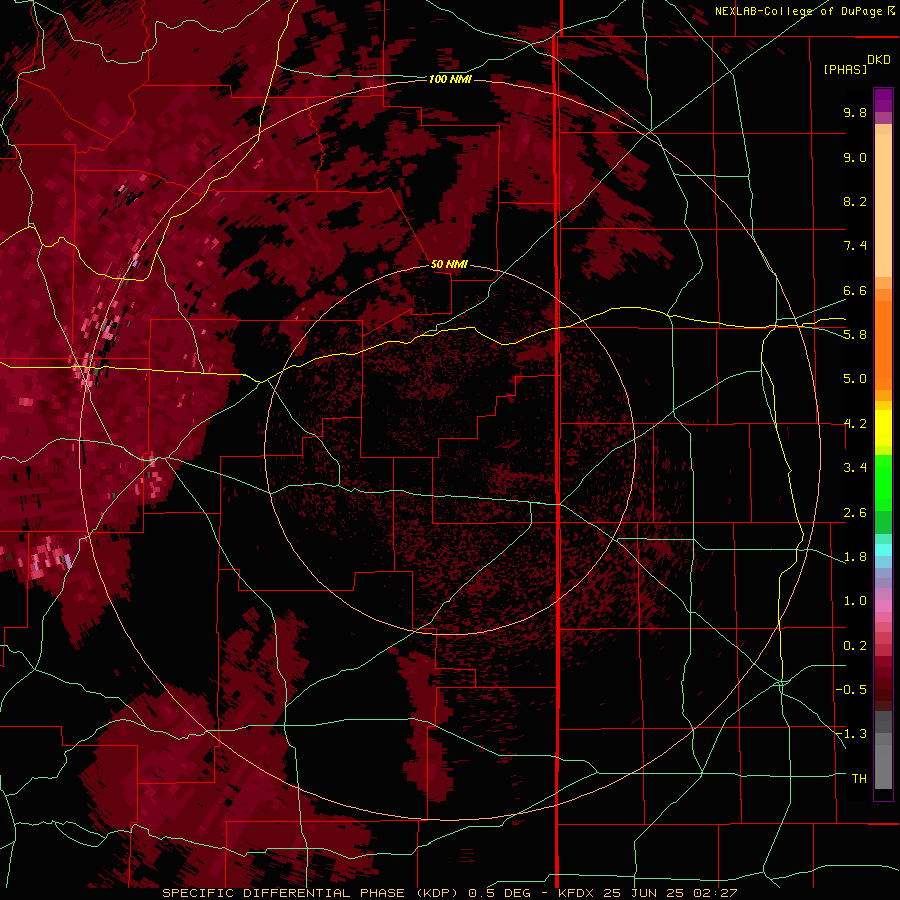Screen dimensions: 900x900
Task: Click the DKD label above color scale
Action: coord(879,60)
